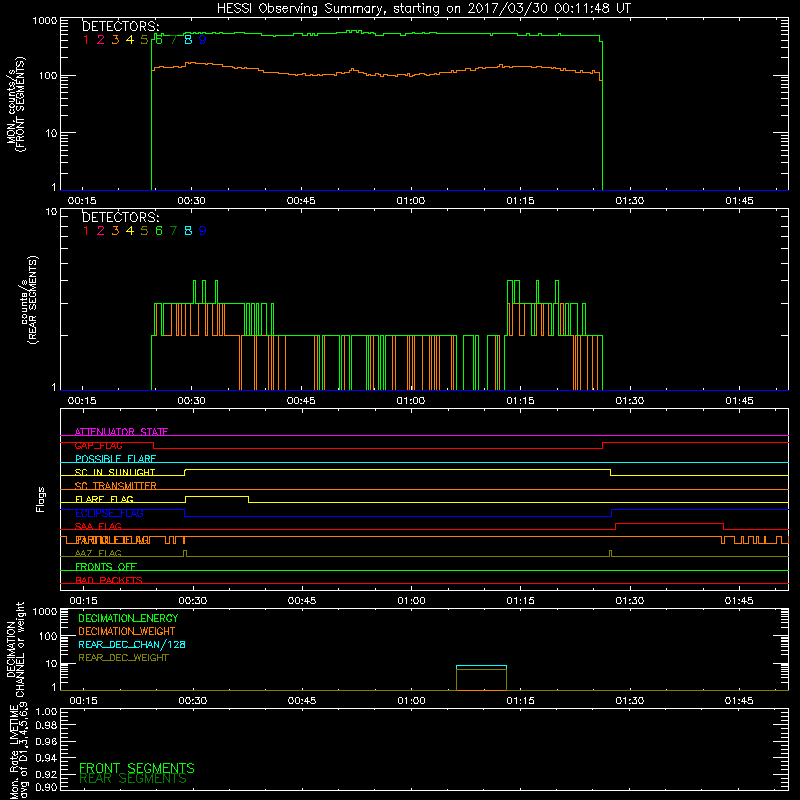Click the FLARE_FLAG label
Image resolution: width=800 pixels, height=800 pixels.
(104, 499)
